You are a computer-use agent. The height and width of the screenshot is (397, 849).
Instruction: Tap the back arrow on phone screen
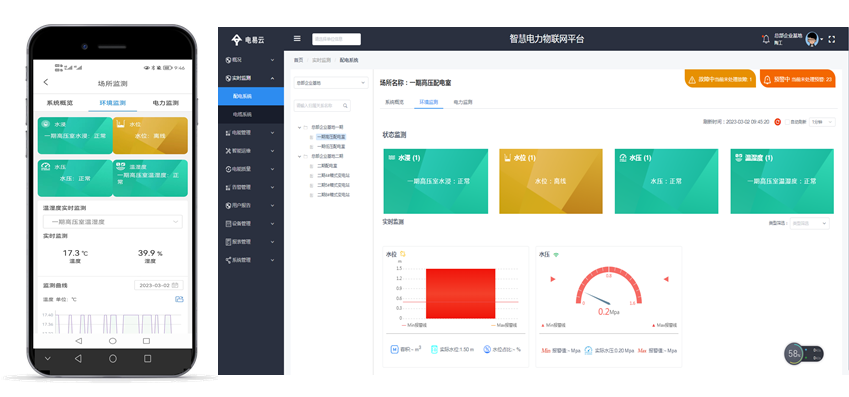click(x=45, y=82)
